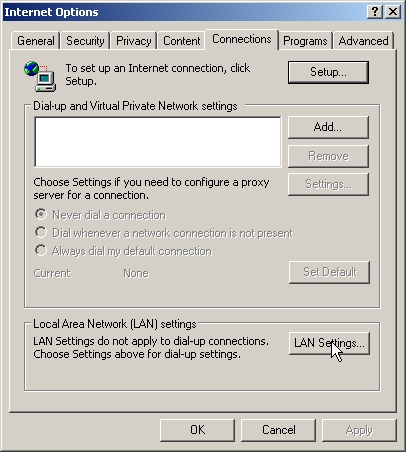406x452 pixels.
Task: Choose Dial whenever a network connection is not present
Action: coord(164,233)
